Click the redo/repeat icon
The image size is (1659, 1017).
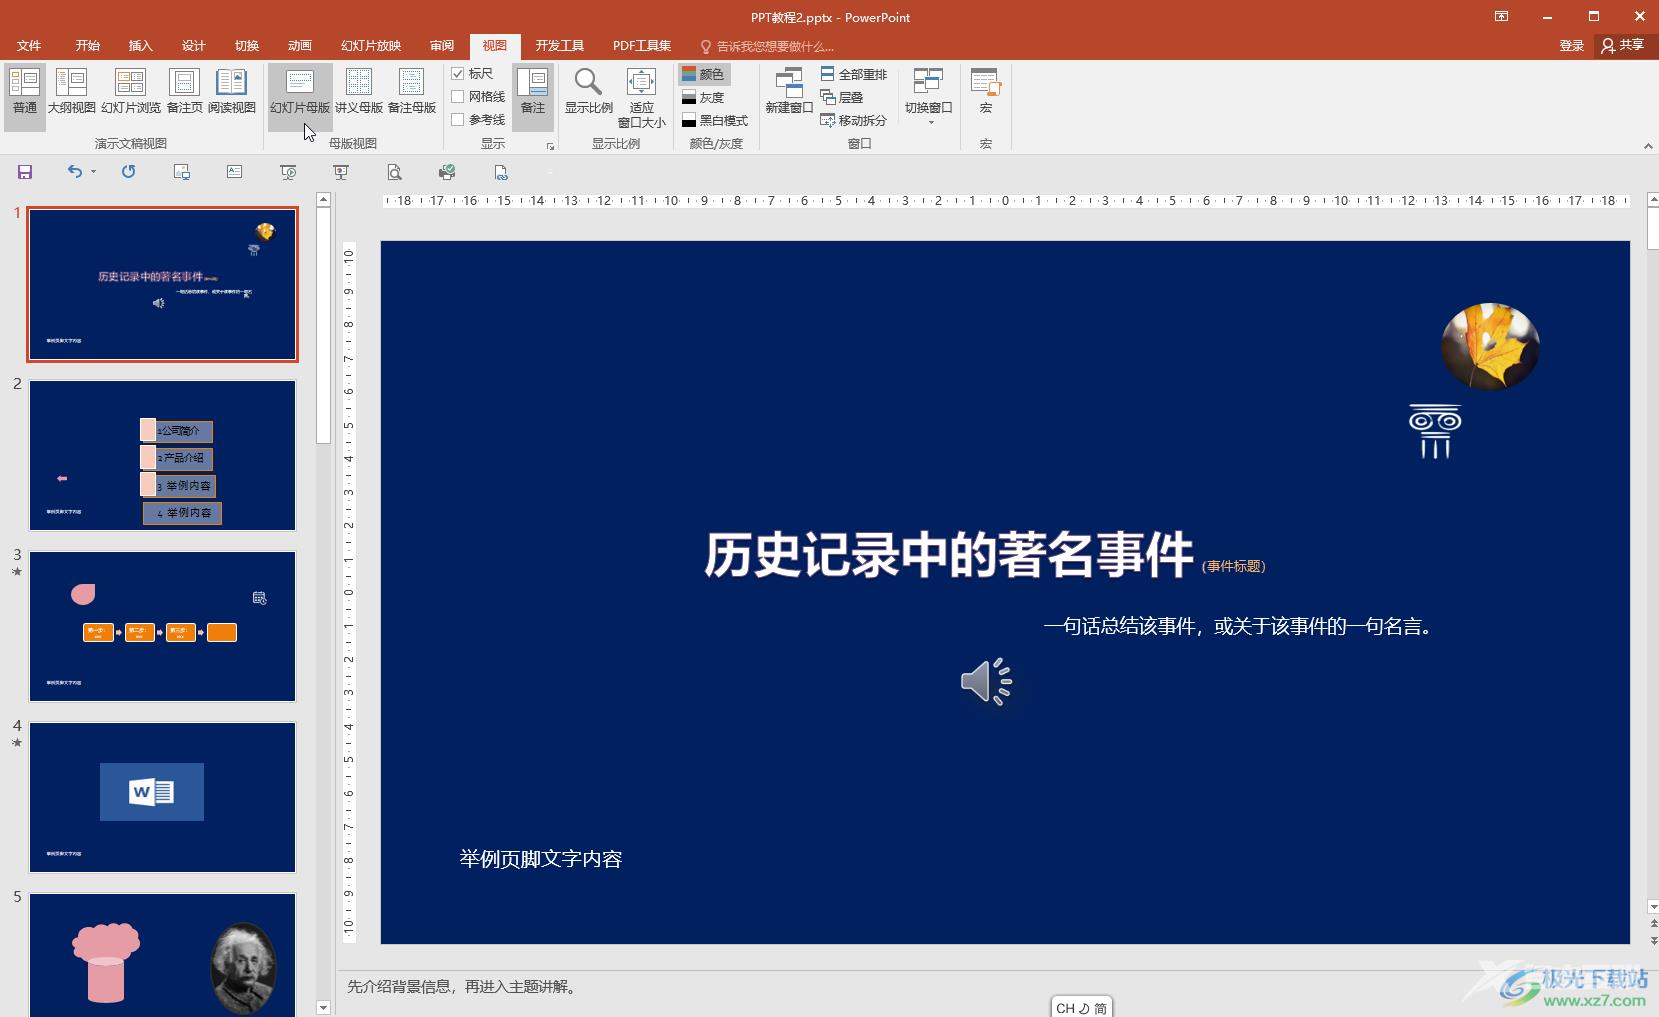point(128,172)
